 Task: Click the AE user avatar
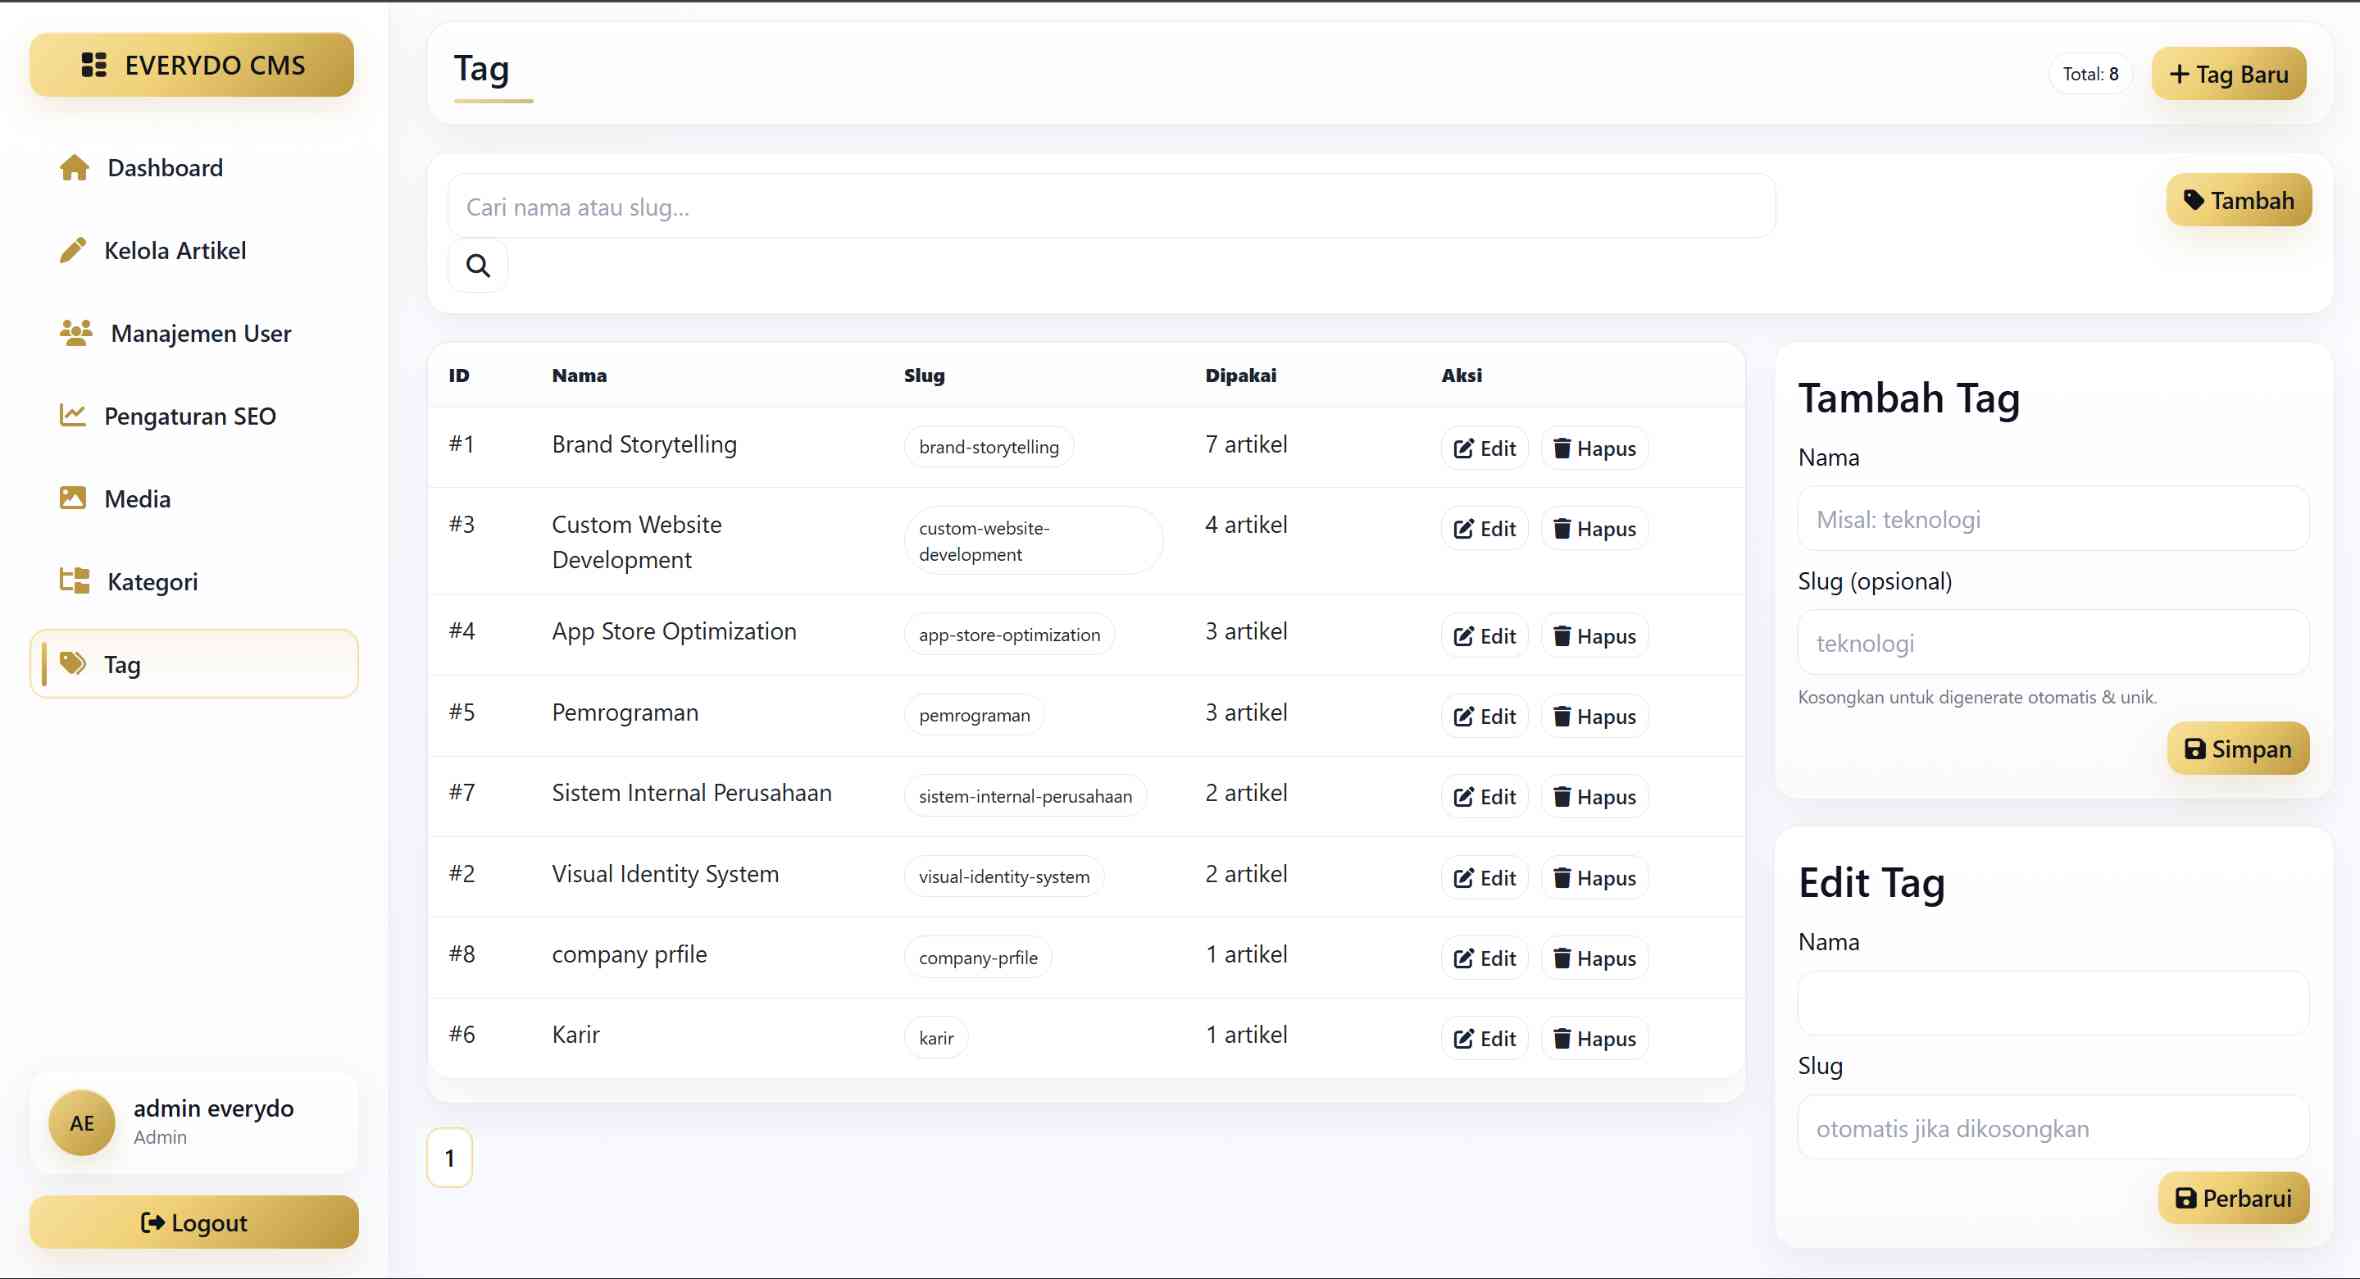[82, 1123]
